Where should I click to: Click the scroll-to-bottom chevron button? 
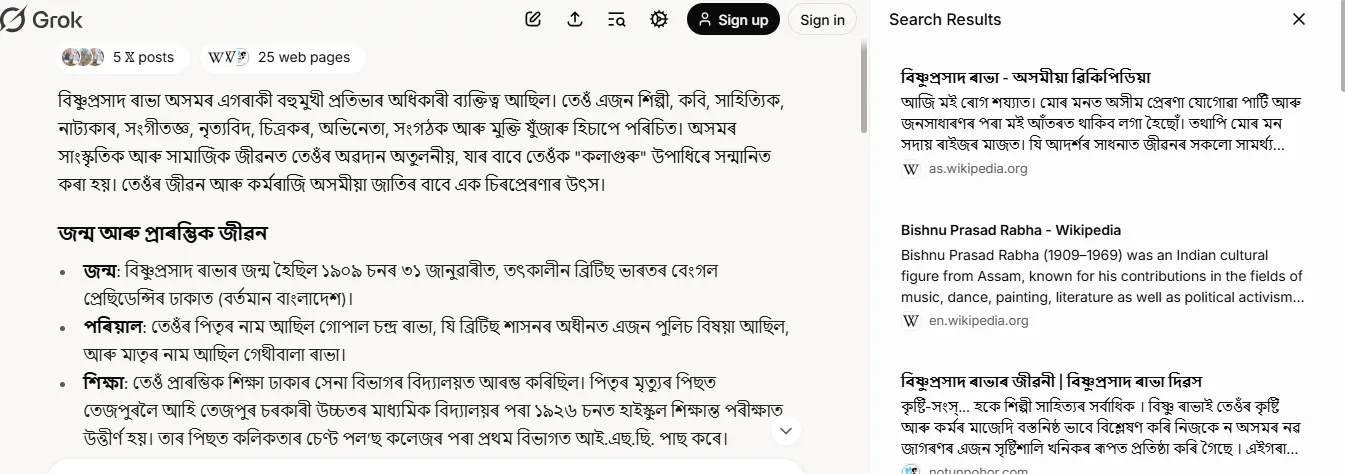tap(786, 430)
